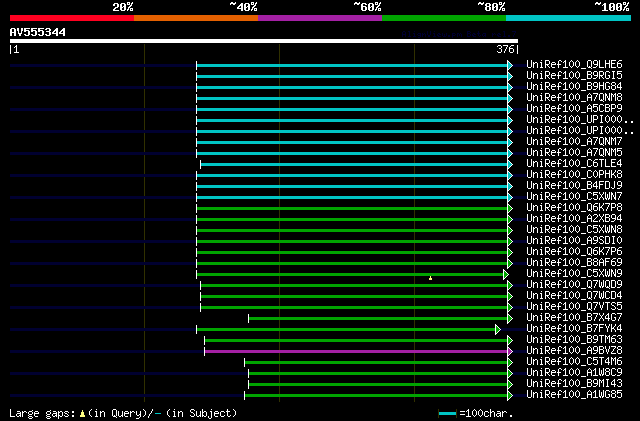Select the UniRef100_B7FYK4 hit label
Image resolution: width=640 pixels, height=421 pixels.
[x=574, y=329]
